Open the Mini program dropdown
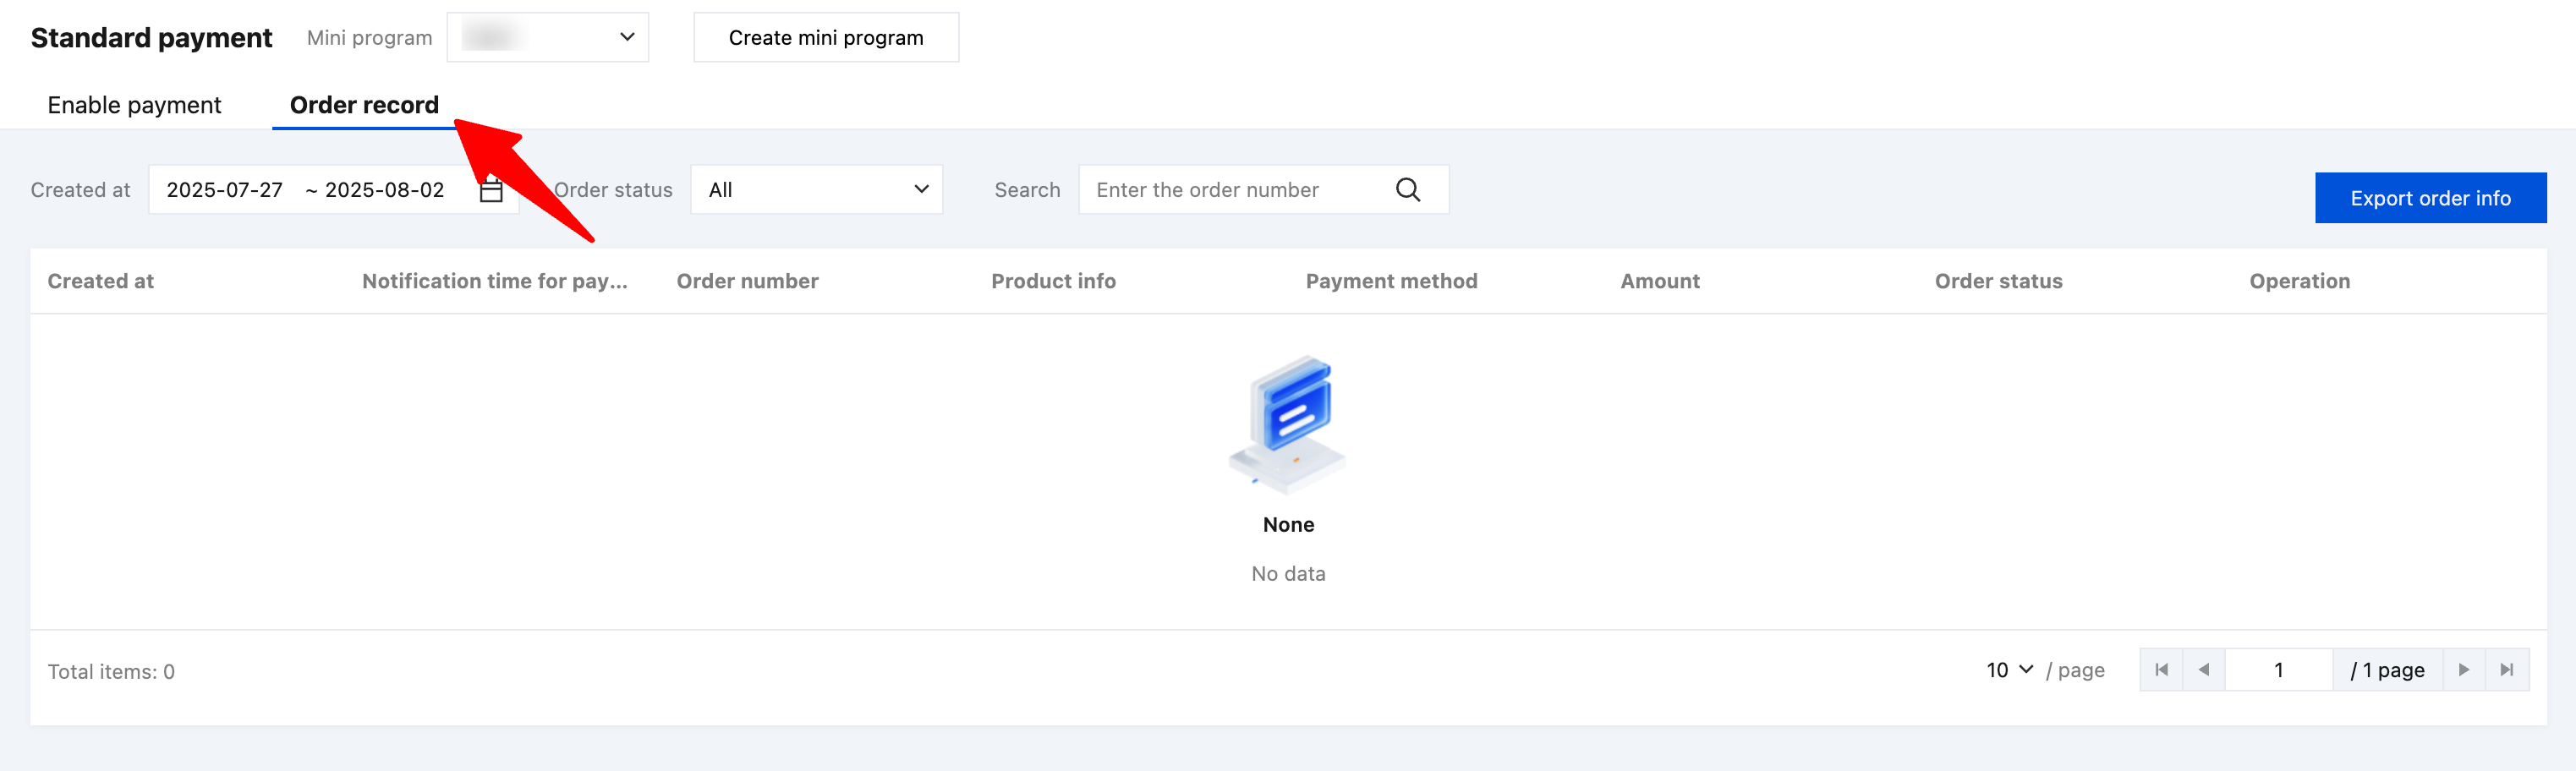Image resolution: width=2576 pixels, height=771 pixels. (547, 38)
